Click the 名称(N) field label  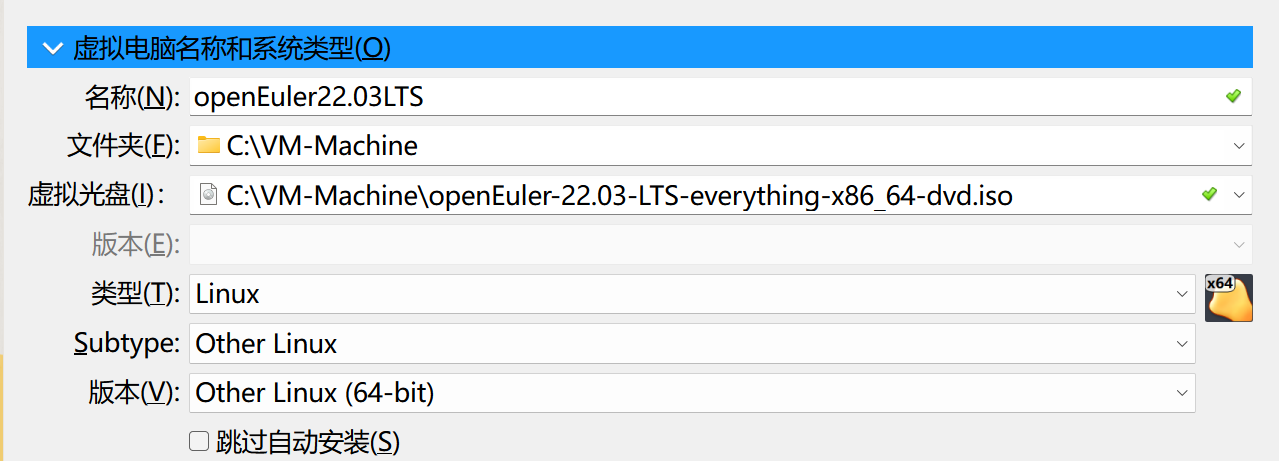tap(132, 97)
